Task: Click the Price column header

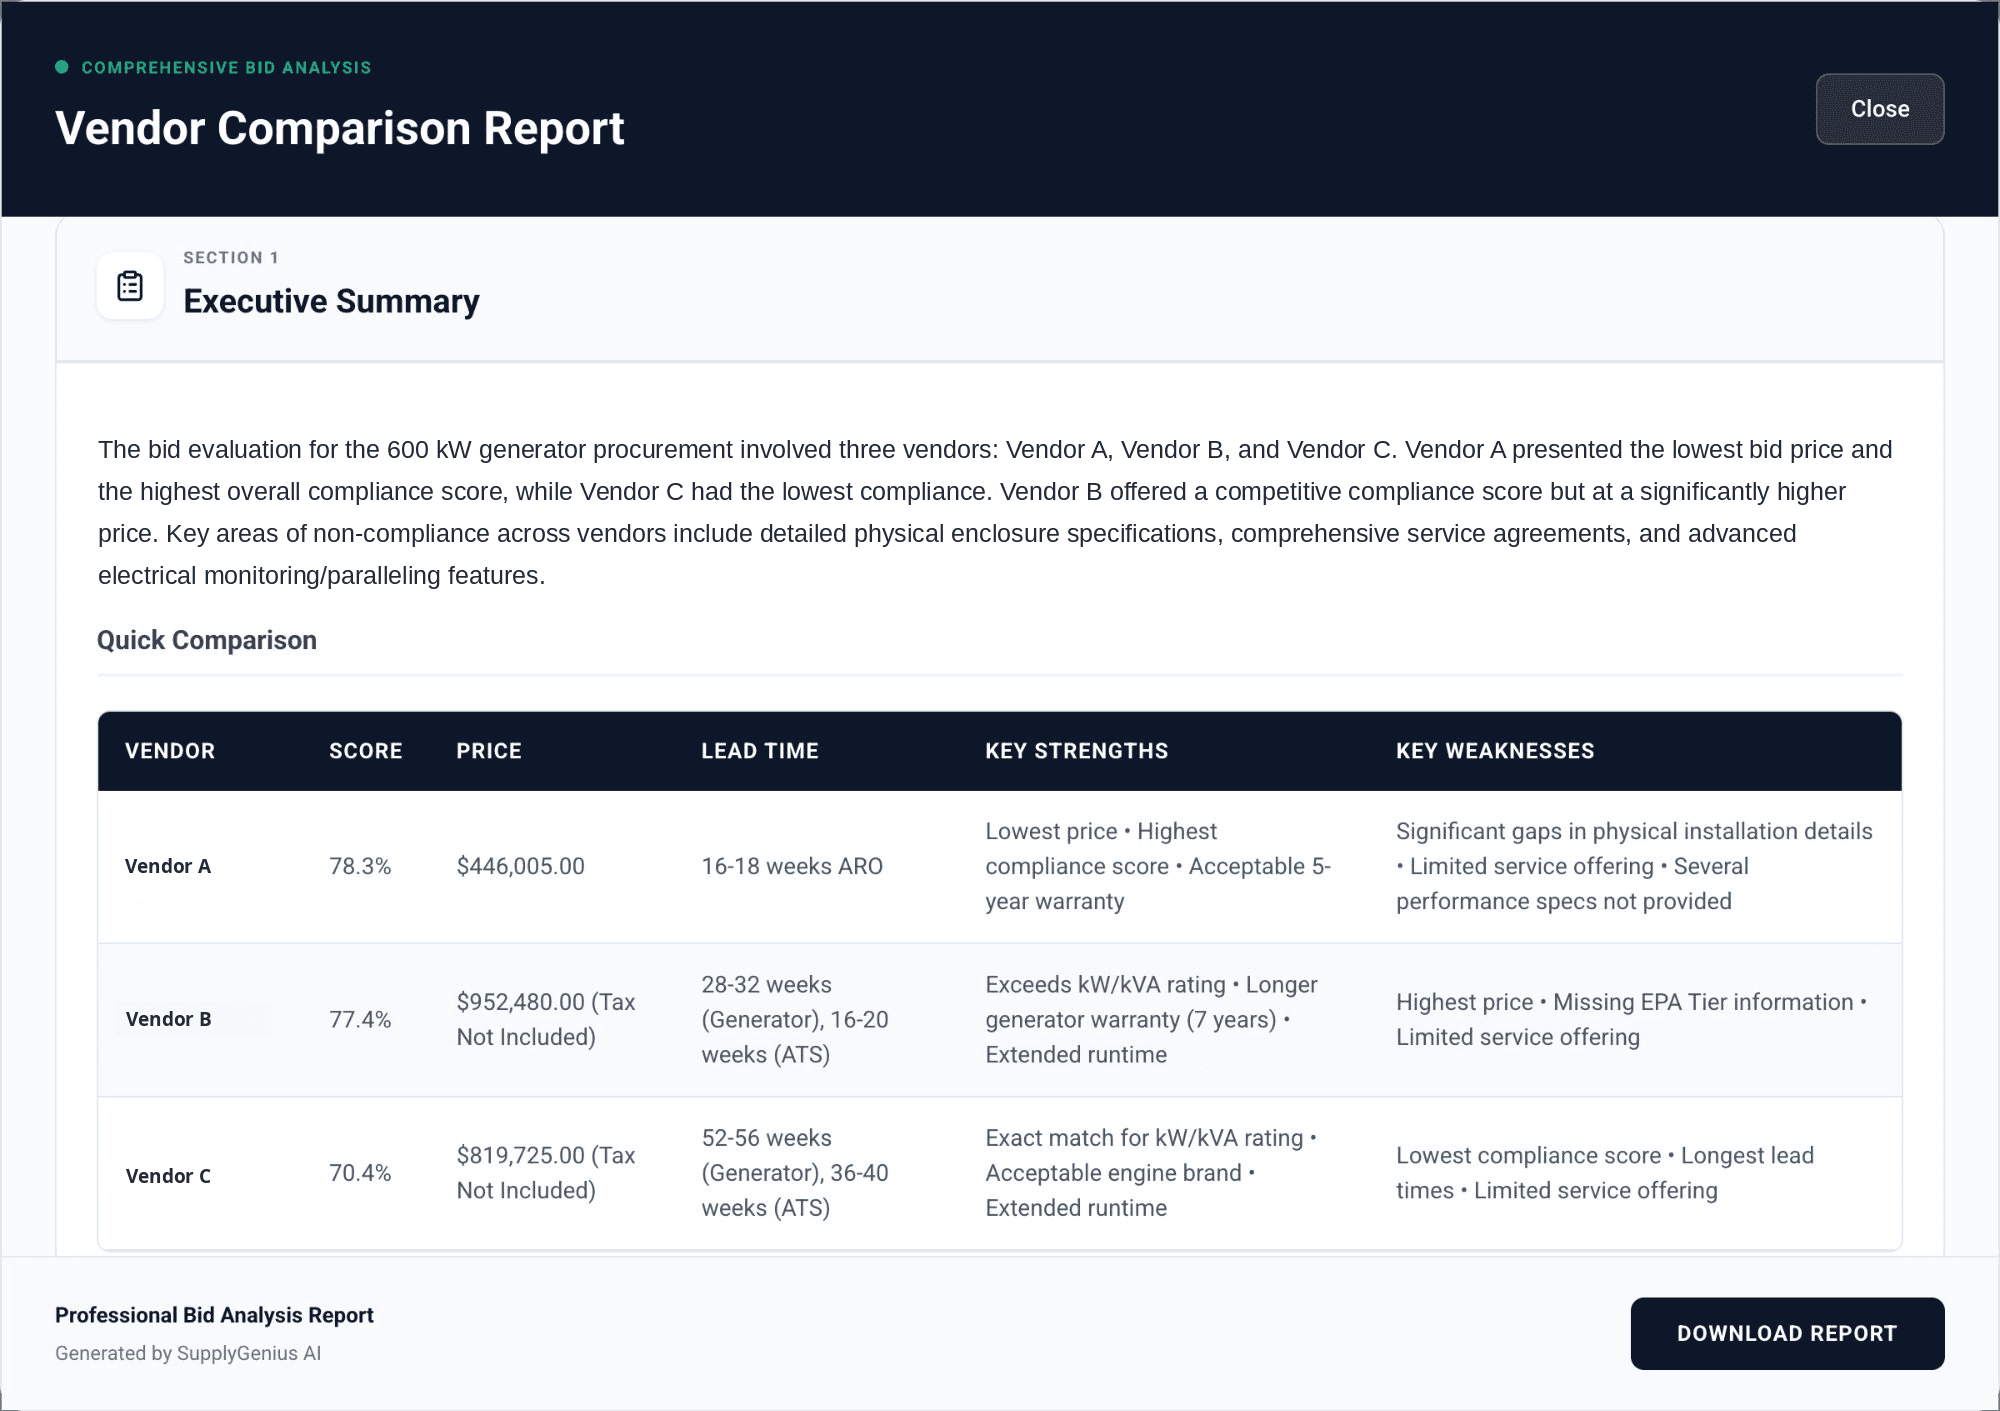Action: 489,751
